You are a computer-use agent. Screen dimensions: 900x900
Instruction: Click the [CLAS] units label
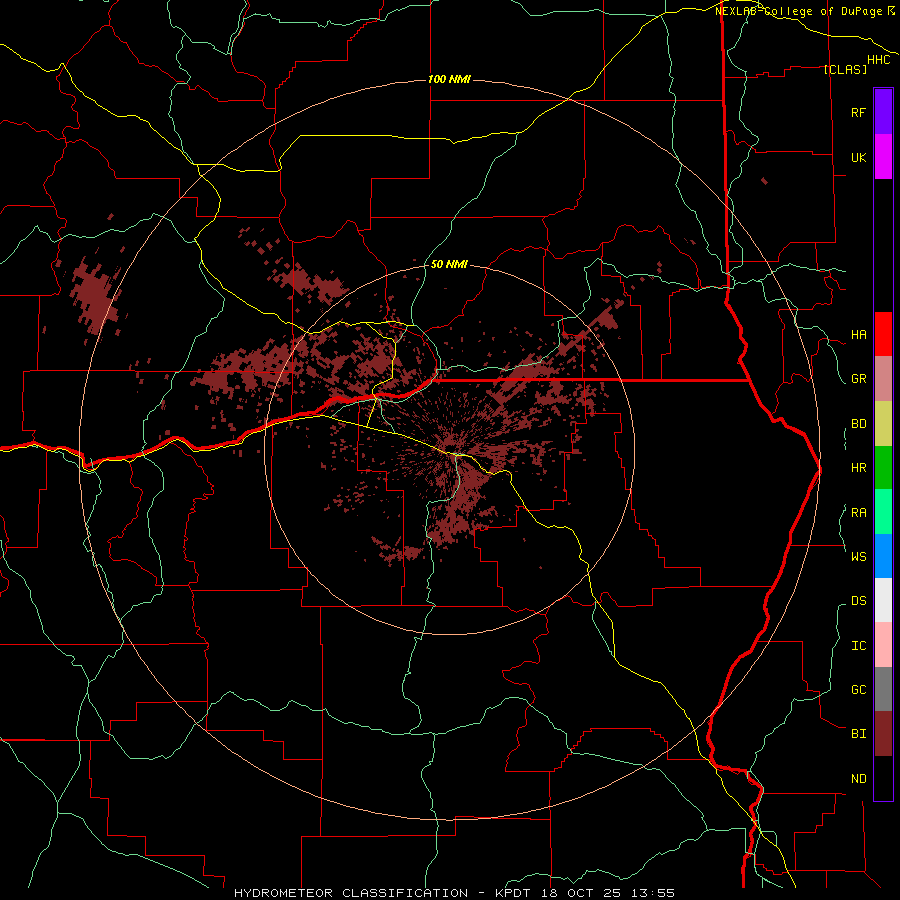[845, 69]
